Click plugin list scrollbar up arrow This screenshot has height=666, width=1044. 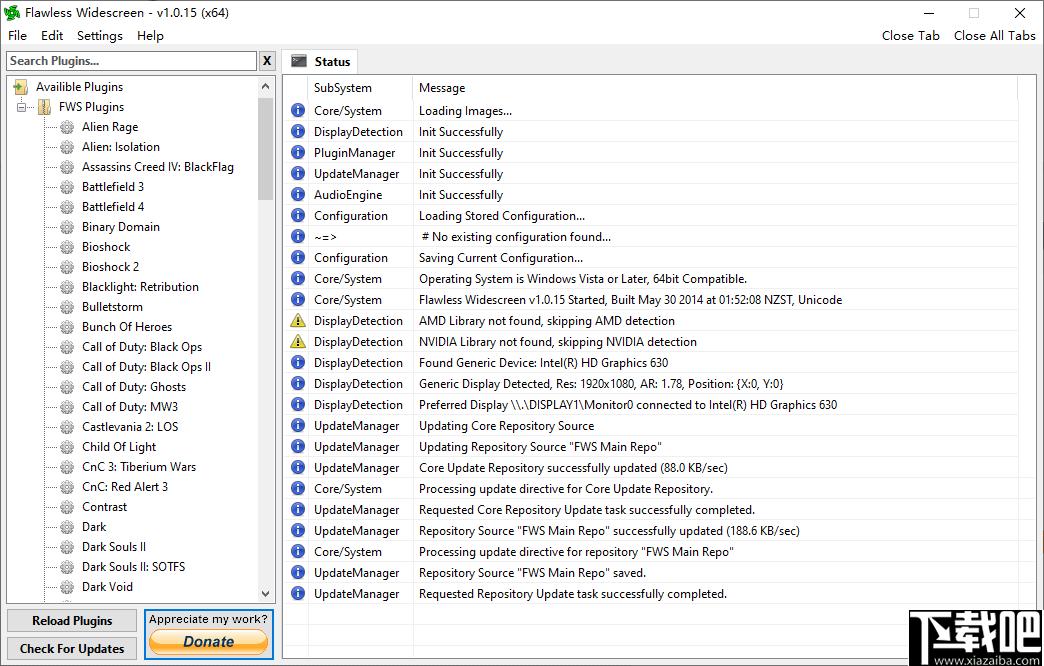click(266, 87)
